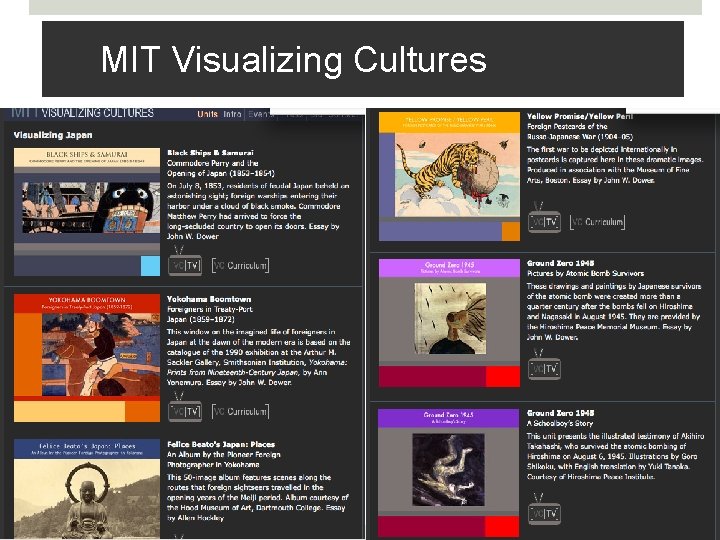The width and height of the screenshot is (720, 540).
Task: Click Ground Zero 1945 title above A Schoolboy's Story
Action: (x=560, y=413)
